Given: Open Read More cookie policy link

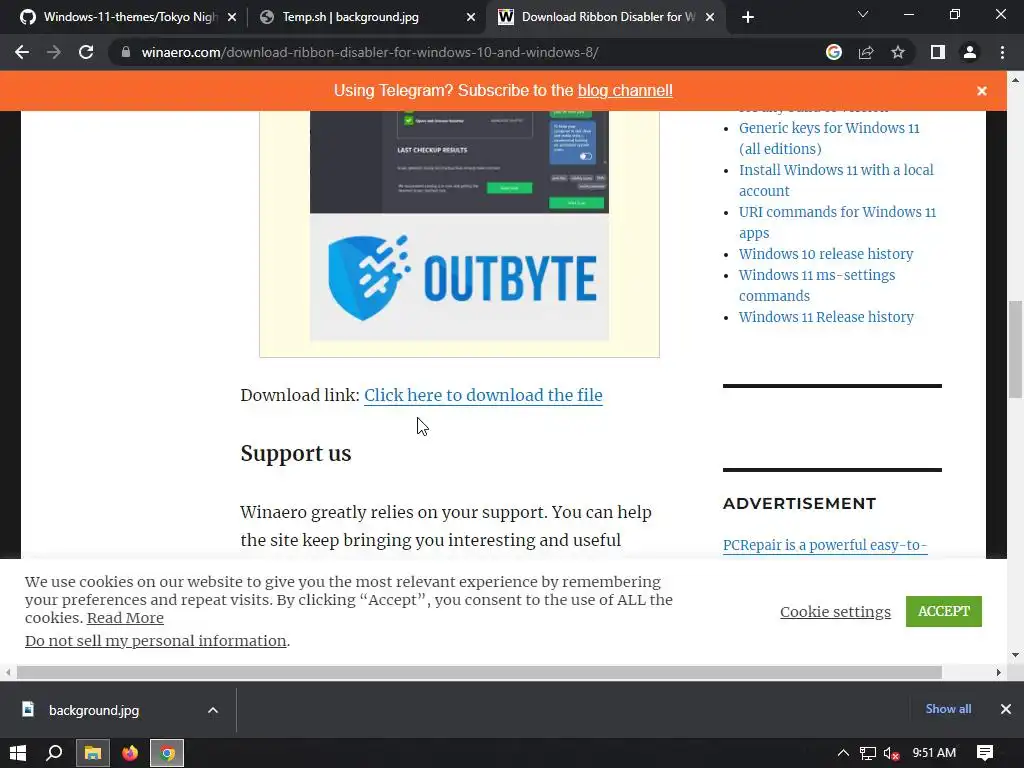Looking at the screenshot, I should tap(125, 618).
